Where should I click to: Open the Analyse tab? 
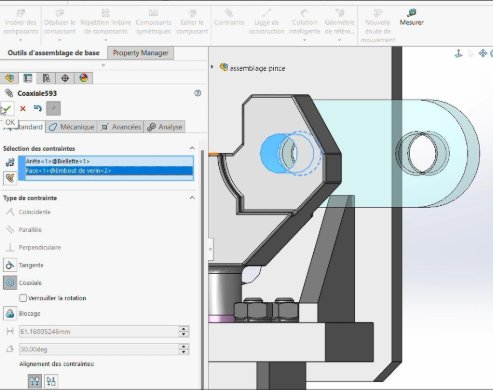click(x=165, y=127)
